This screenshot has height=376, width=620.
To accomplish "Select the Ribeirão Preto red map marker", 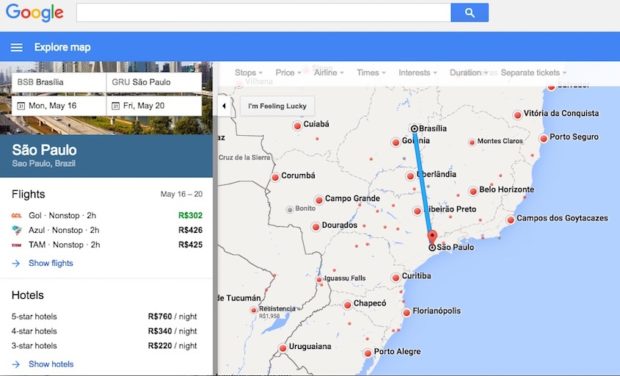I will [417, 211].
